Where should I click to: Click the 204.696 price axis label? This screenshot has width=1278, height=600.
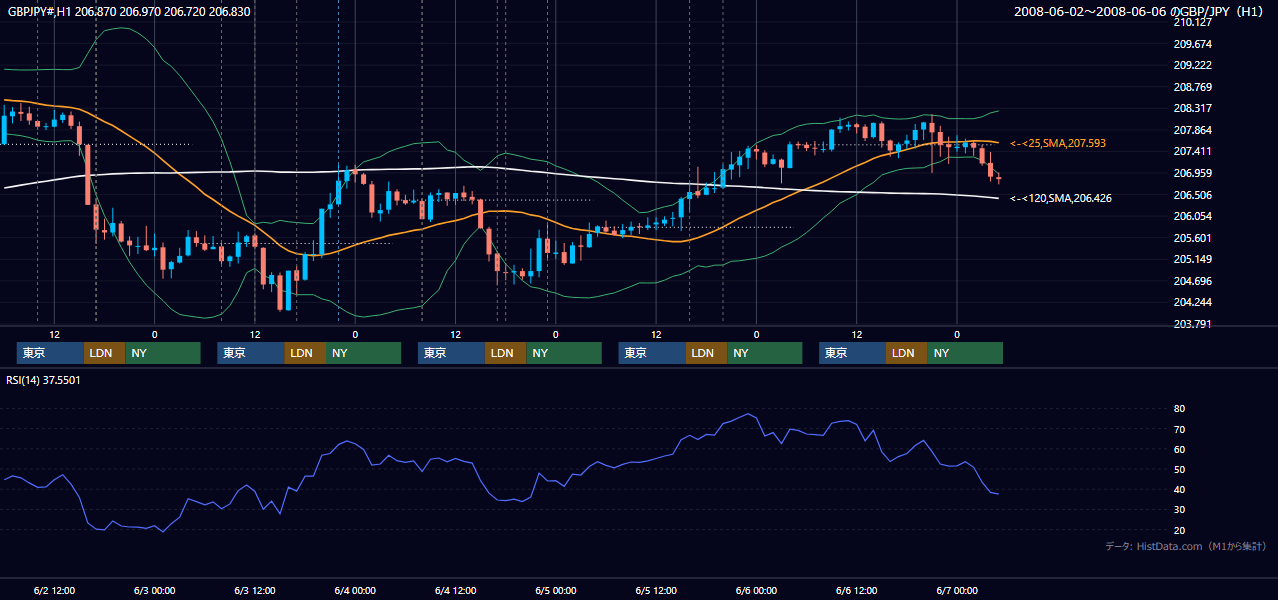click(1192, 281)
